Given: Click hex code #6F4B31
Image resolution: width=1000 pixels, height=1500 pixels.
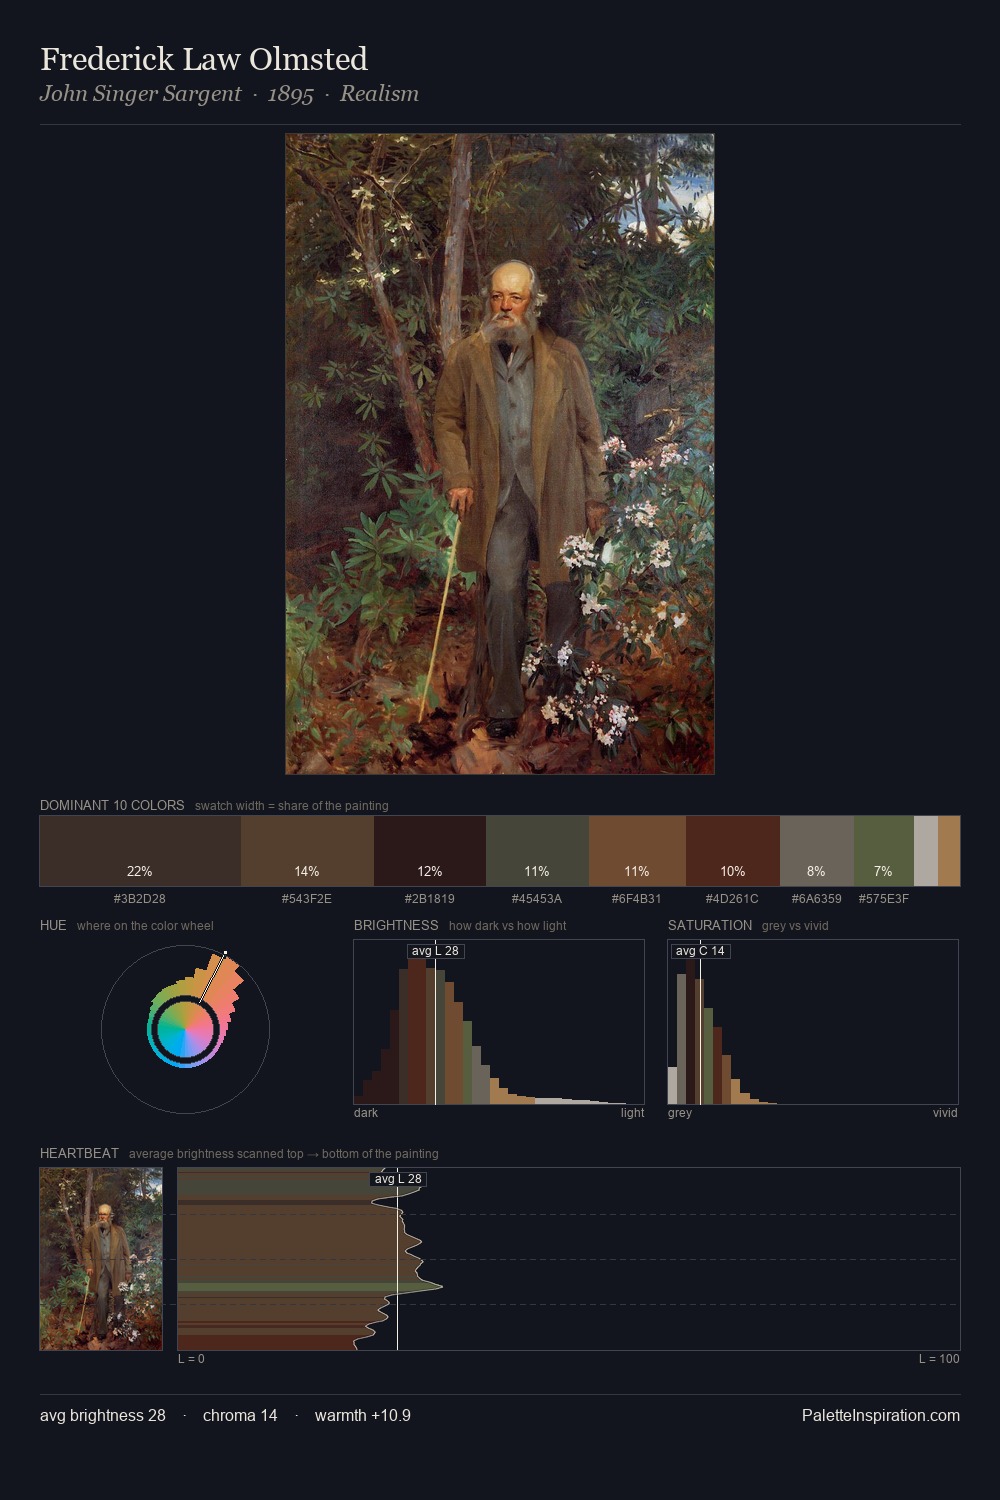Looking at the screenshot, I should (x=637, y=899).
